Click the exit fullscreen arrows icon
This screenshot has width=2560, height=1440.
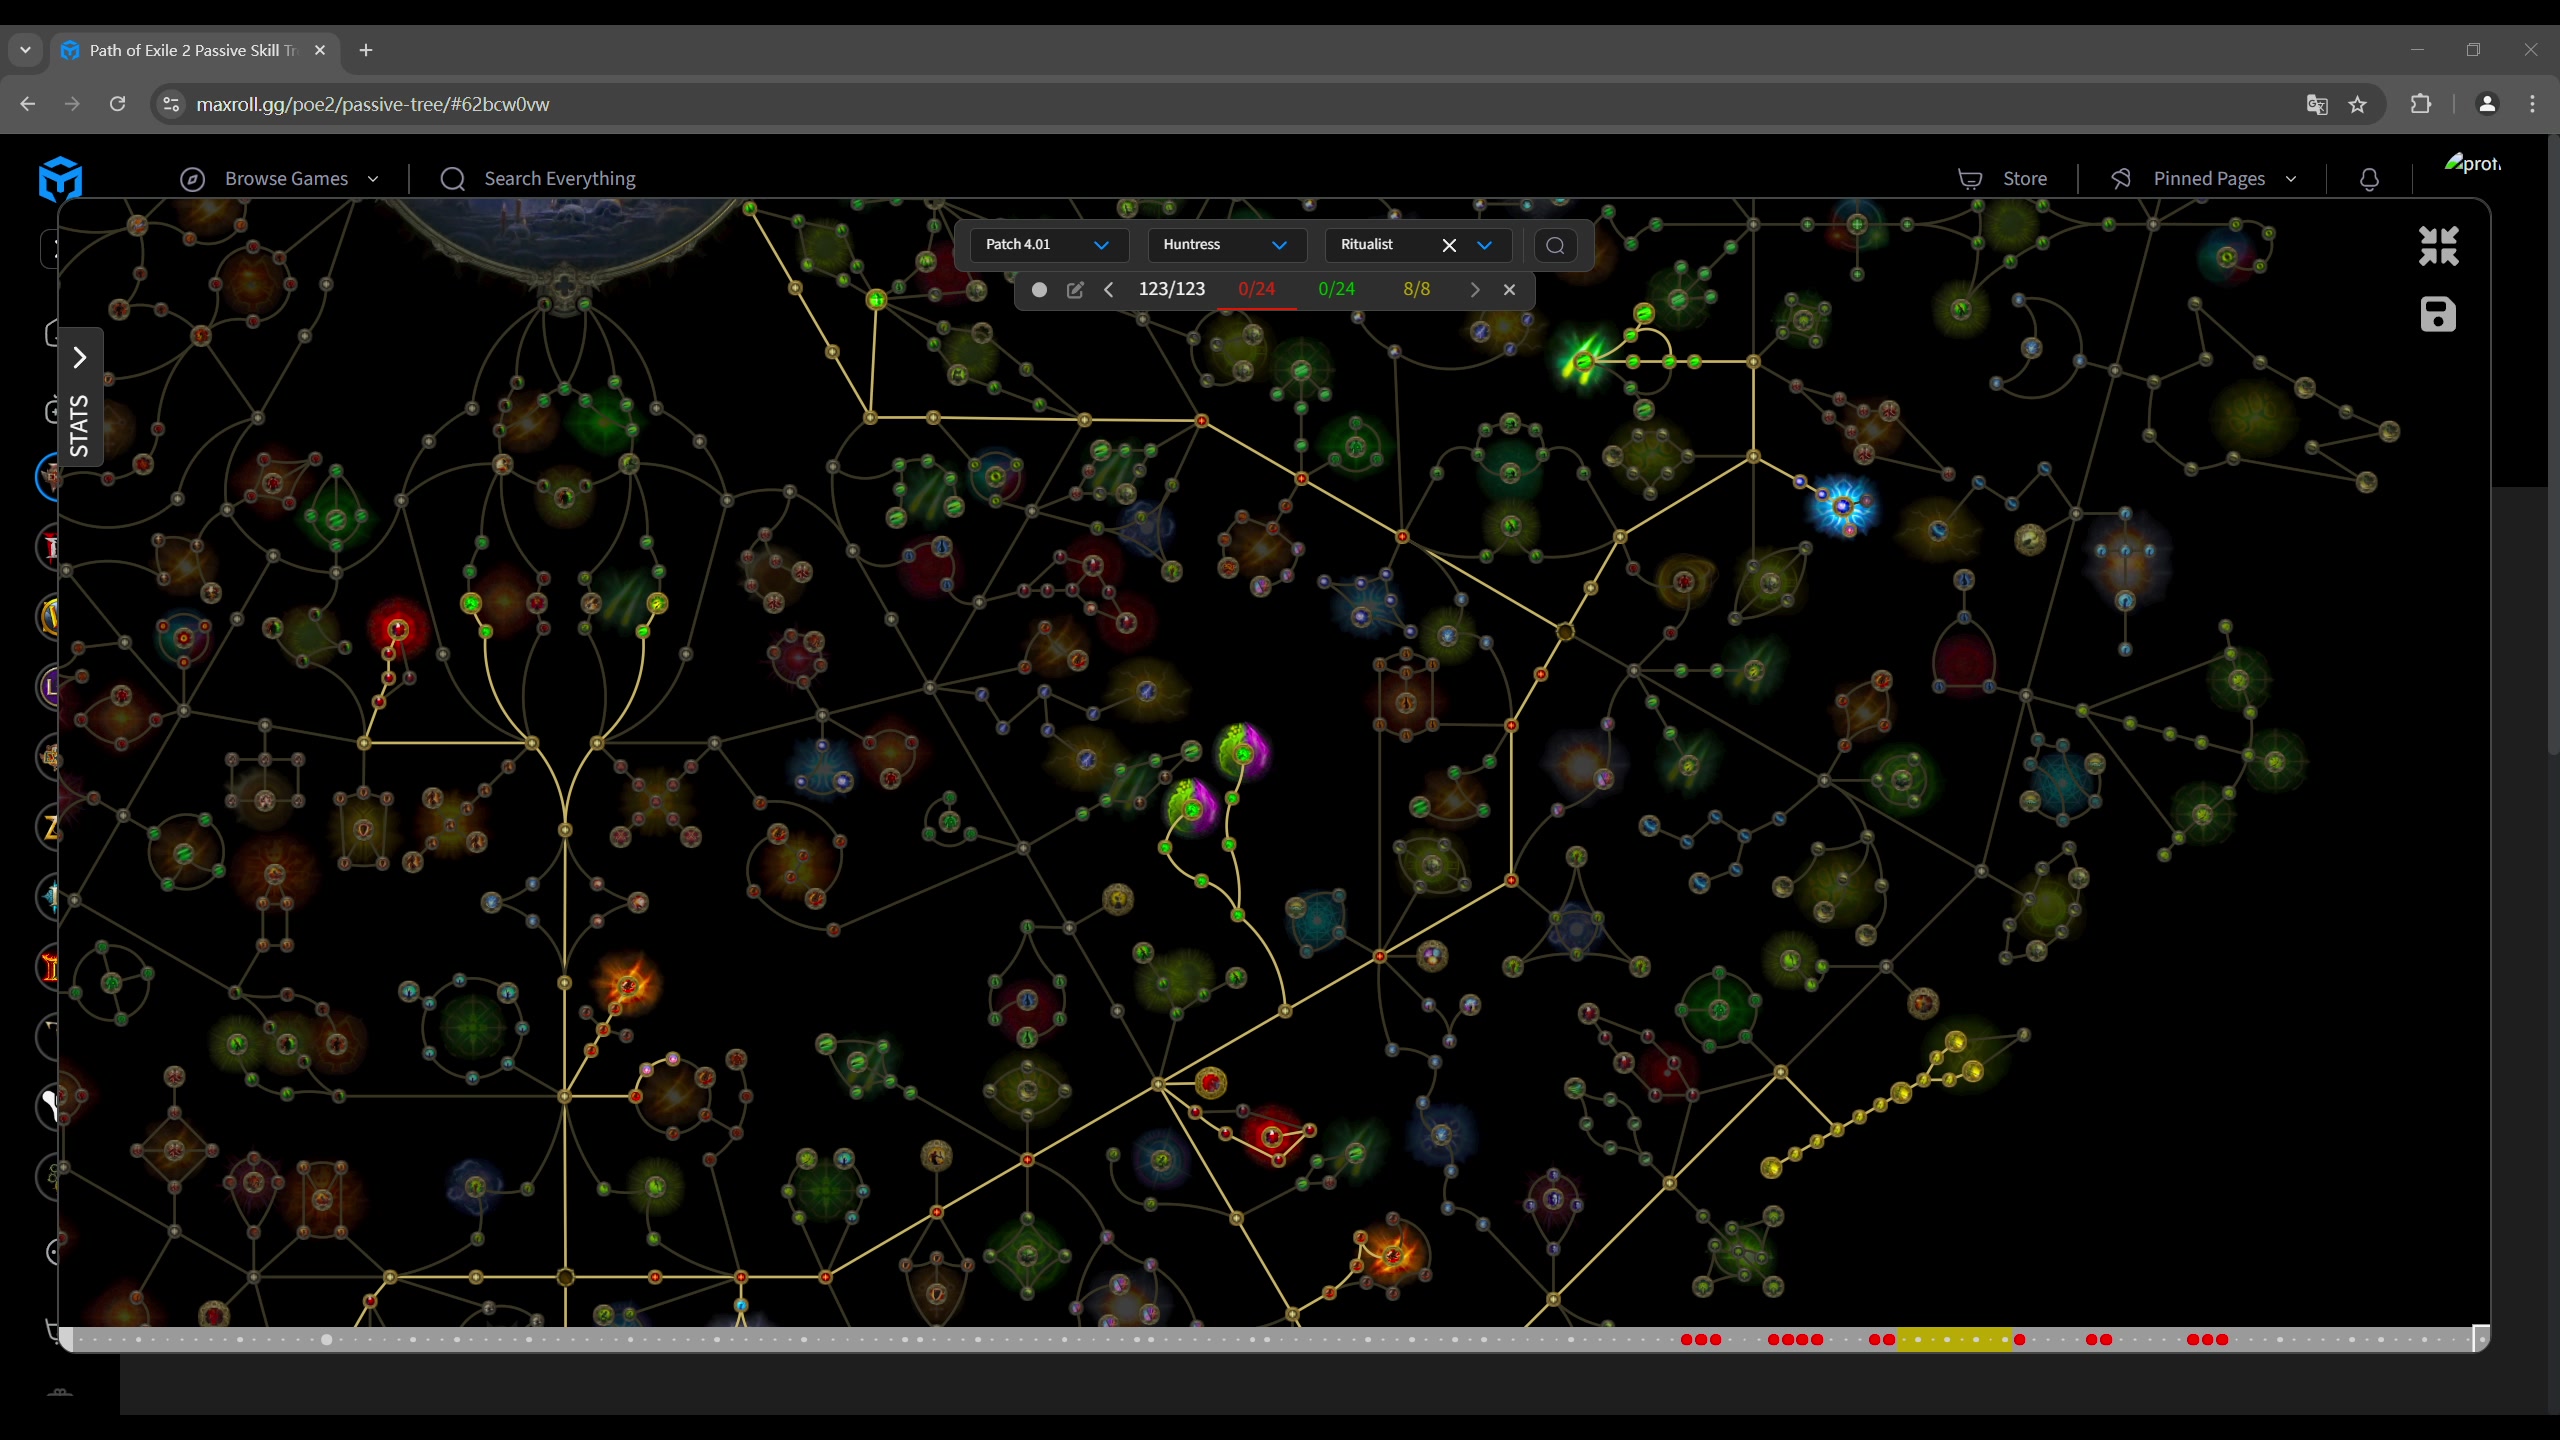pos(2438,246)
